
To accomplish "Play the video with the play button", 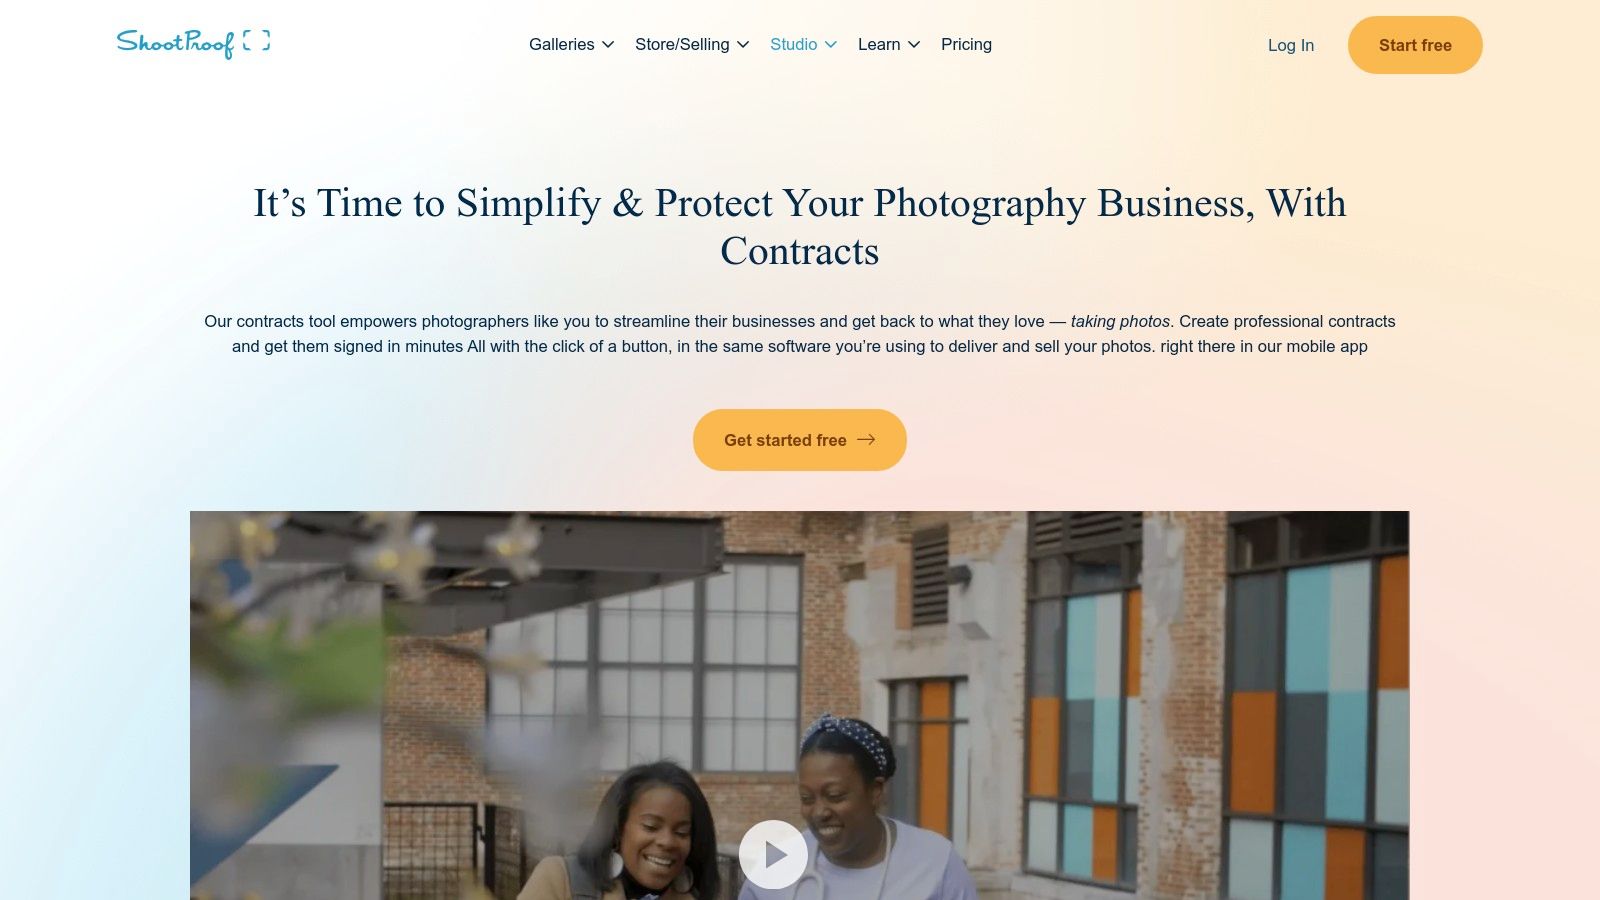I will (773, 854).
